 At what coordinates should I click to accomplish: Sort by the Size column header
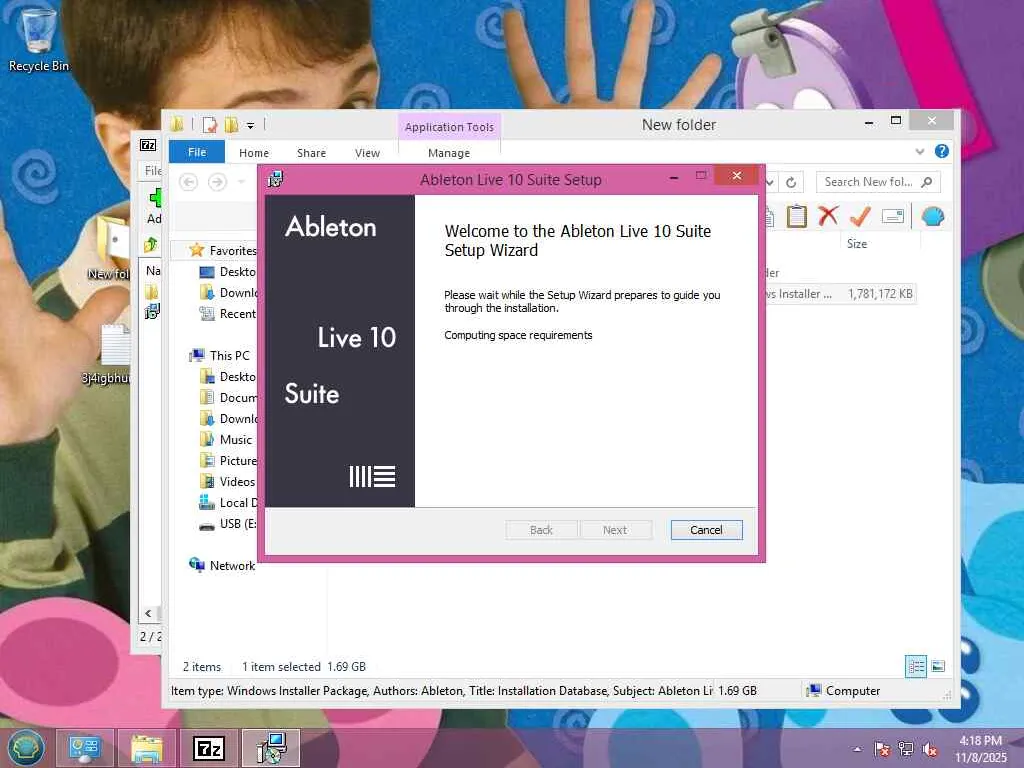[x=857, y=244]
